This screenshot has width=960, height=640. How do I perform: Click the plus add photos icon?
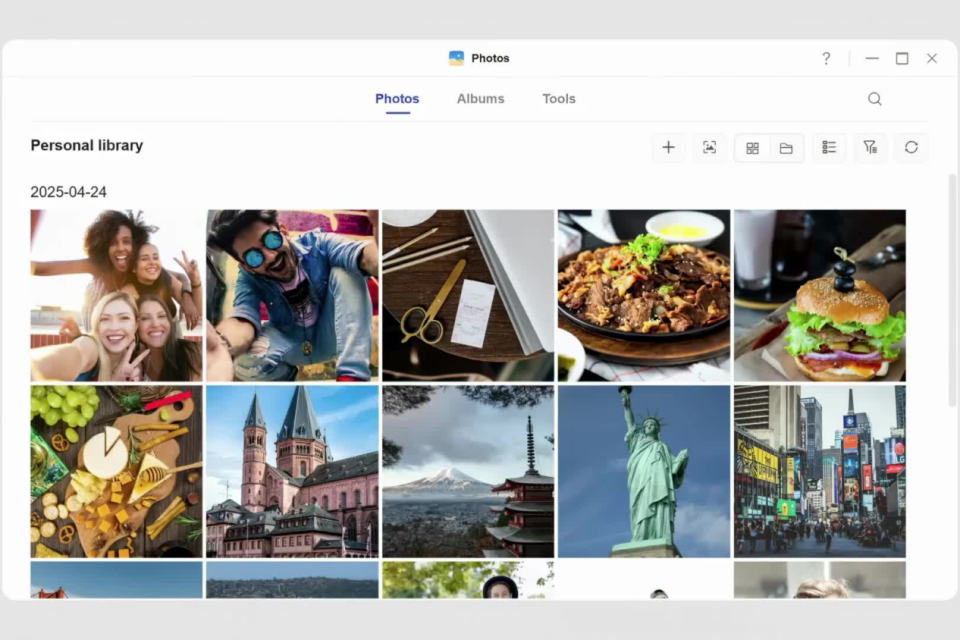(668, 148)
